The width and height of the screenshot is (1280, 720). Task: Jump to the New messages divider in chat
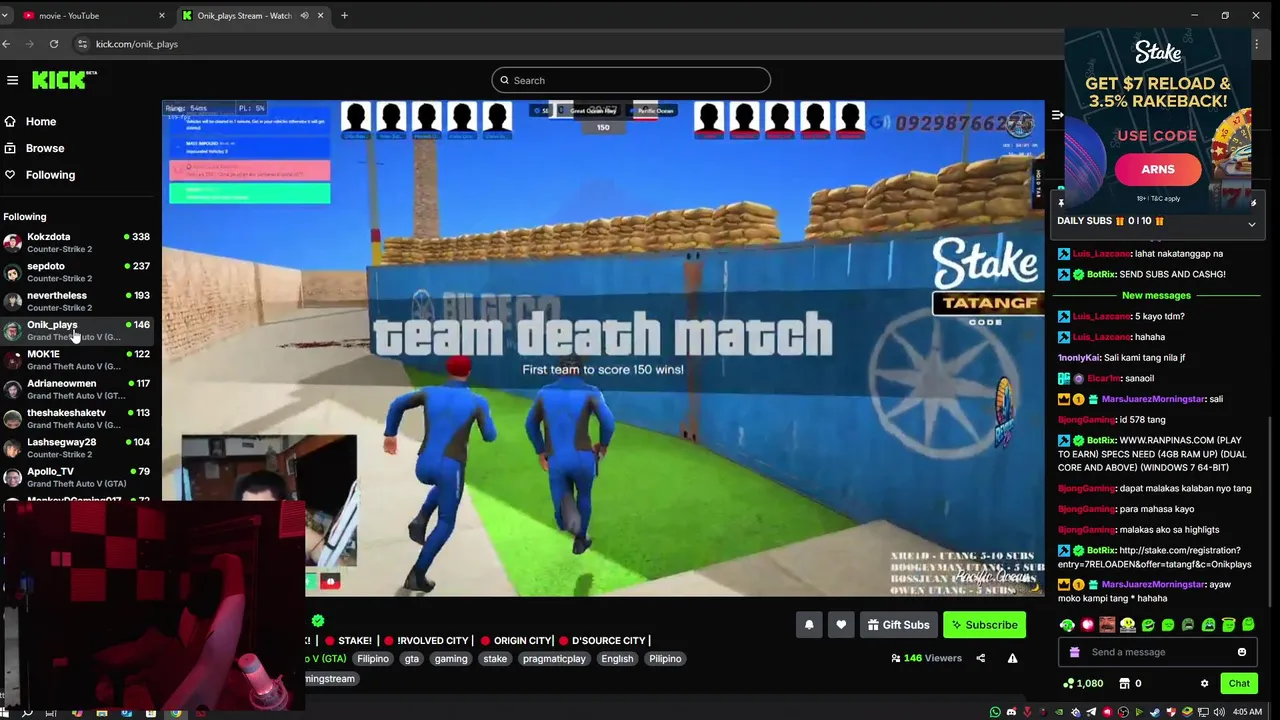(1156, 295)
